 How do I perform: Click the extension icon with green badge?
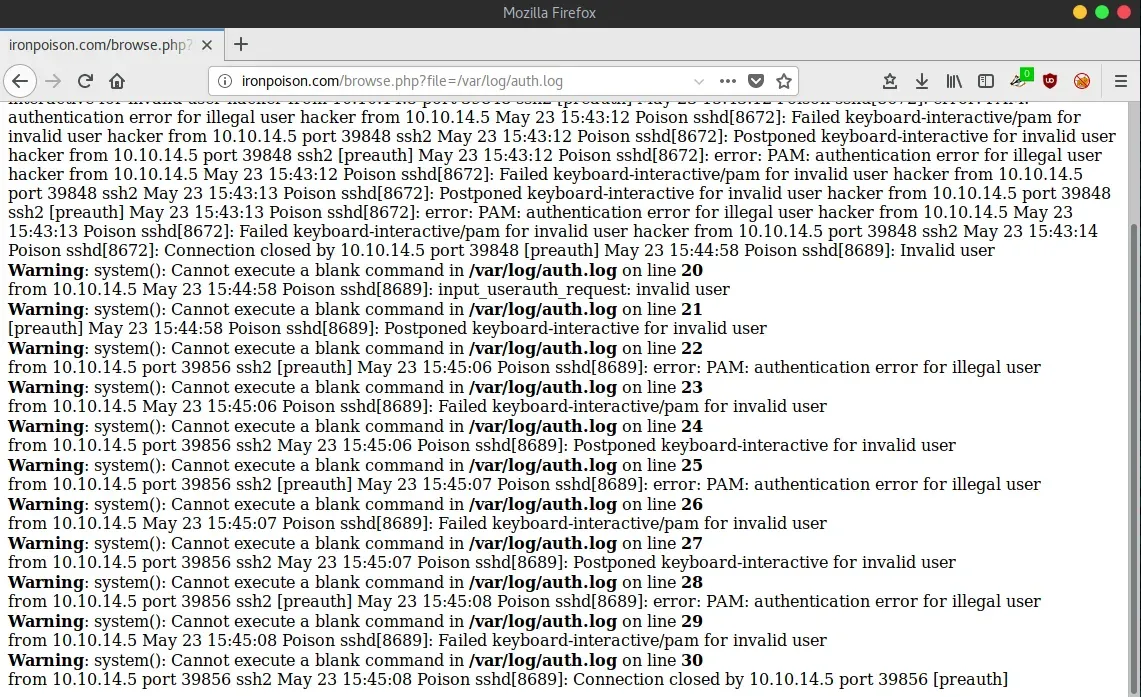point(1019,80)
